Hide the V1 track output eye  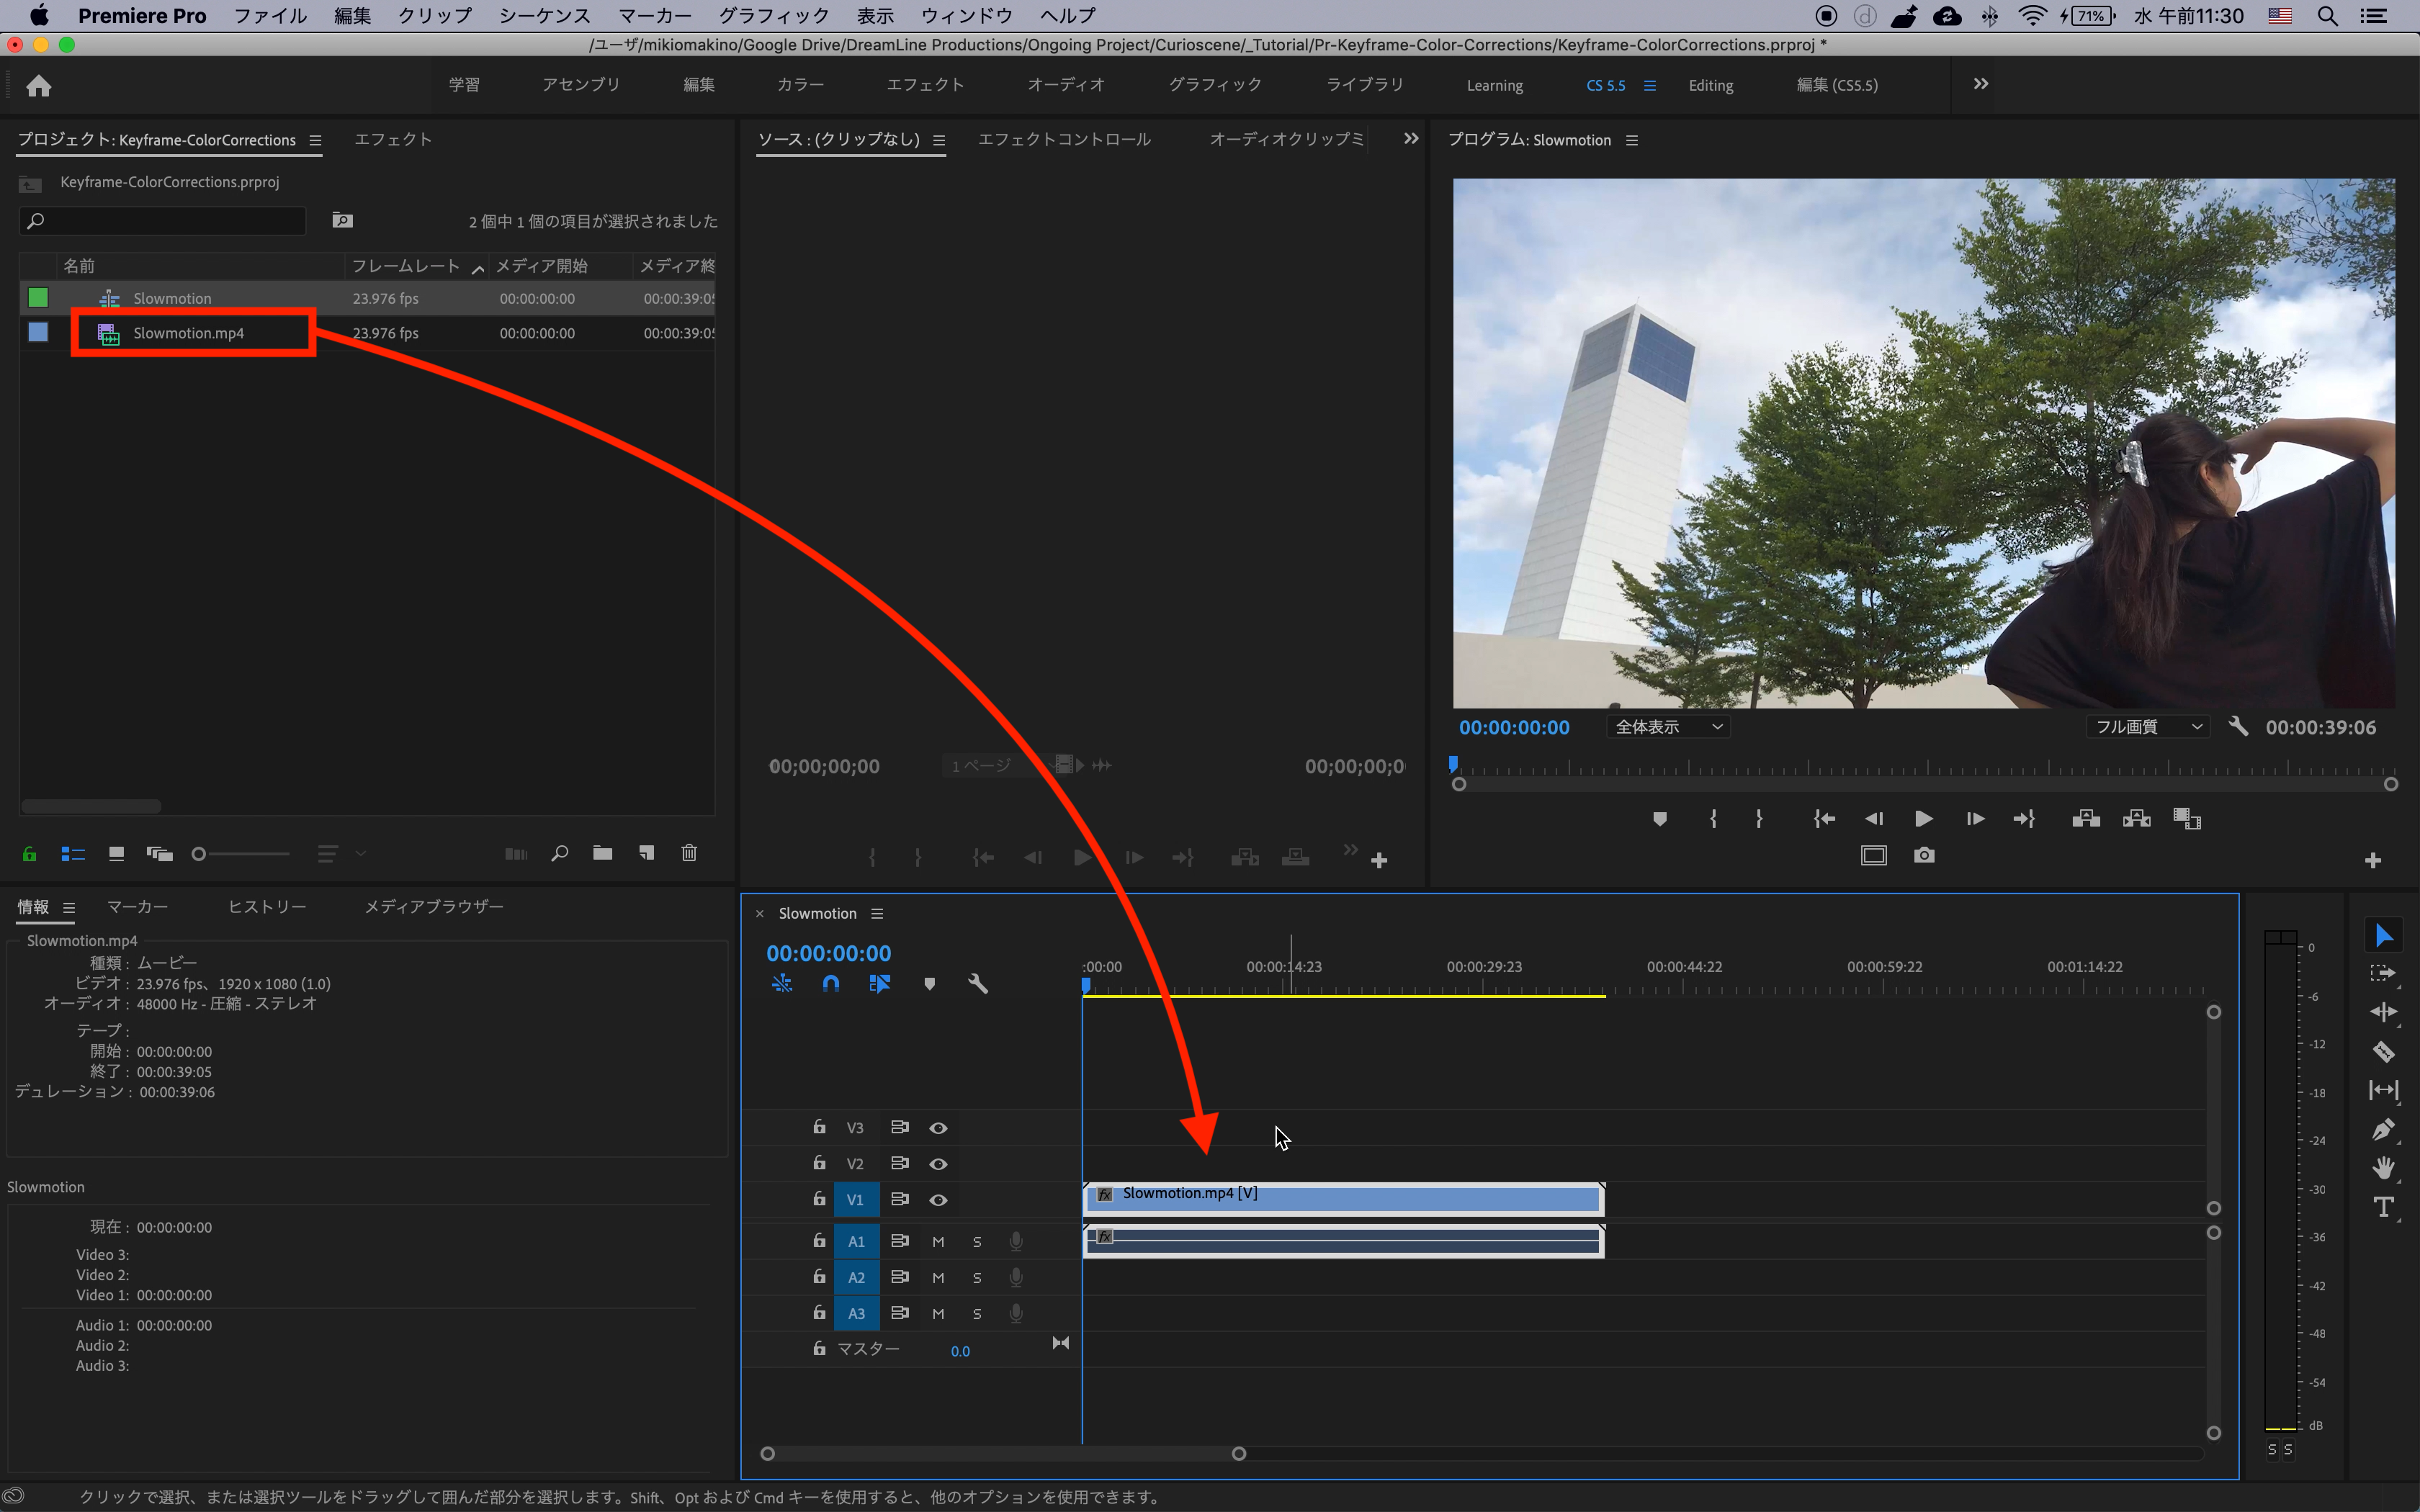click(x=938, y=1200)
